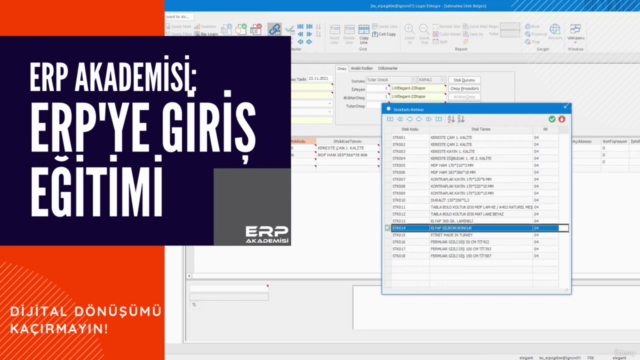The width and height of the screenshot is (640, 360).
Task: Select row STK001 KERESTE ÇAM 1. KALİTE
Action: (x=475, y=138)
